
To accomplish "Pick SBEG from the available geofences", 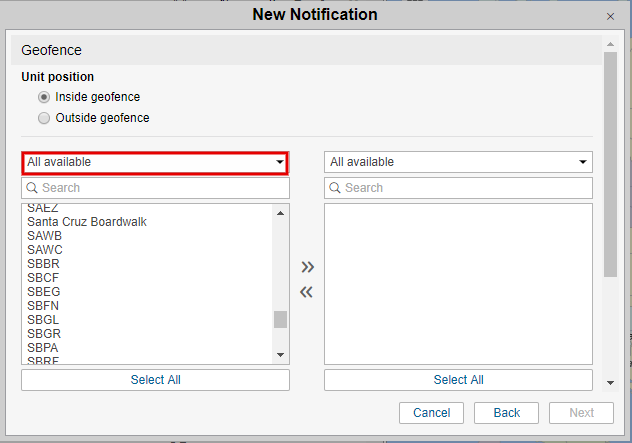I will click(44, 292).
